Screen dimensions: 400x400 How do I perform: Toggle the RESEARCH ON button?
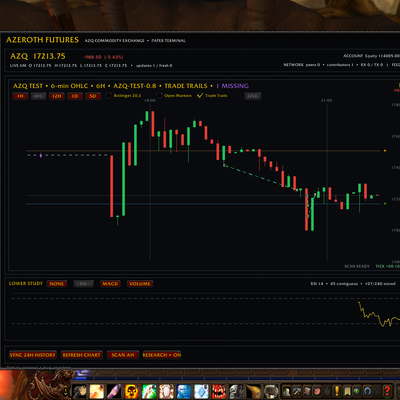[x=162, y=355]
